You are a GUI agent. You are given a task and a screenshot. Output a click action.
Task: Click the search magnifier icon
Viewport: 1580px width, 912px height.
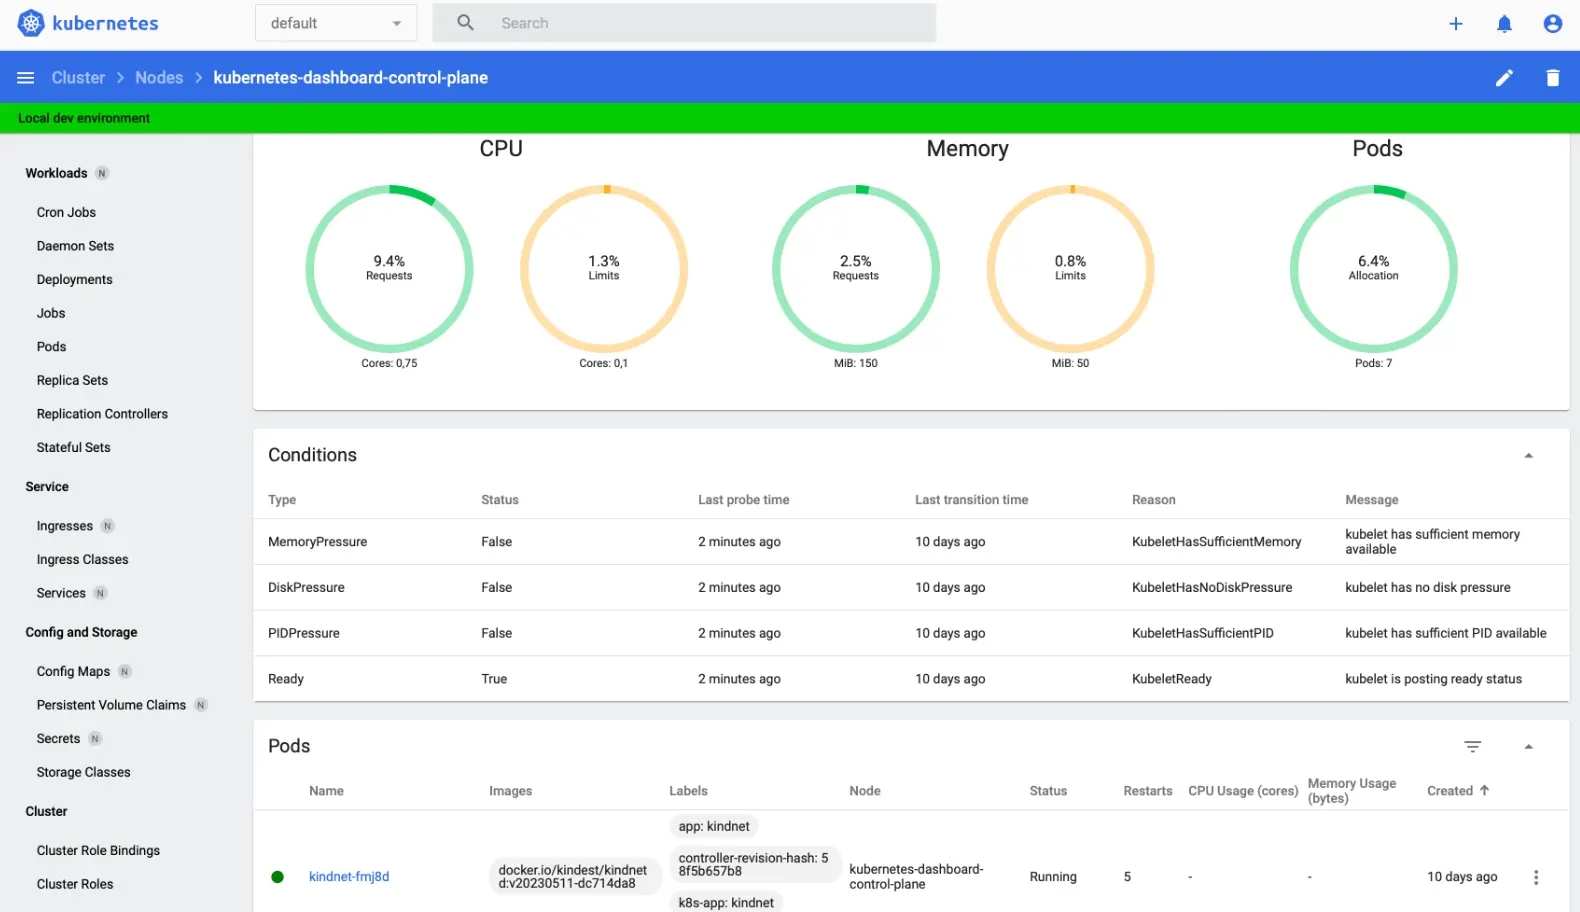point(465,22)
